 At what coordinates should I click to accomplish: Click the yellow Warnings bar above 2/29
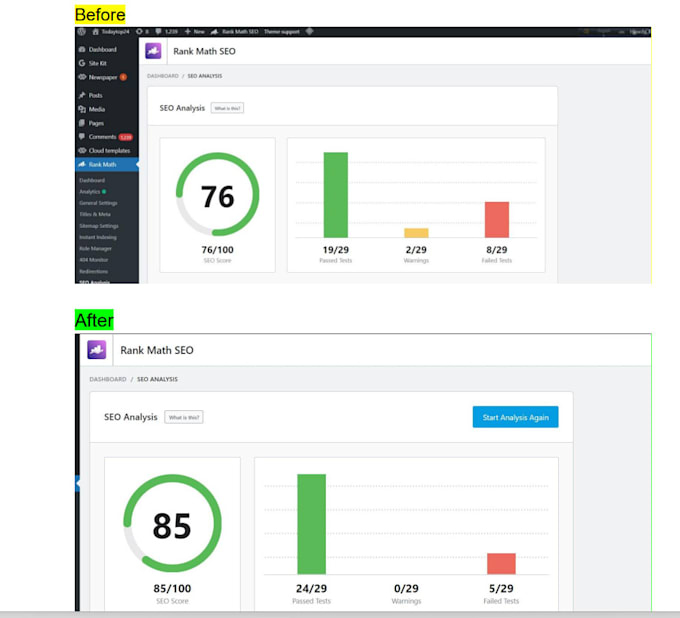click(x=416, y=233)
